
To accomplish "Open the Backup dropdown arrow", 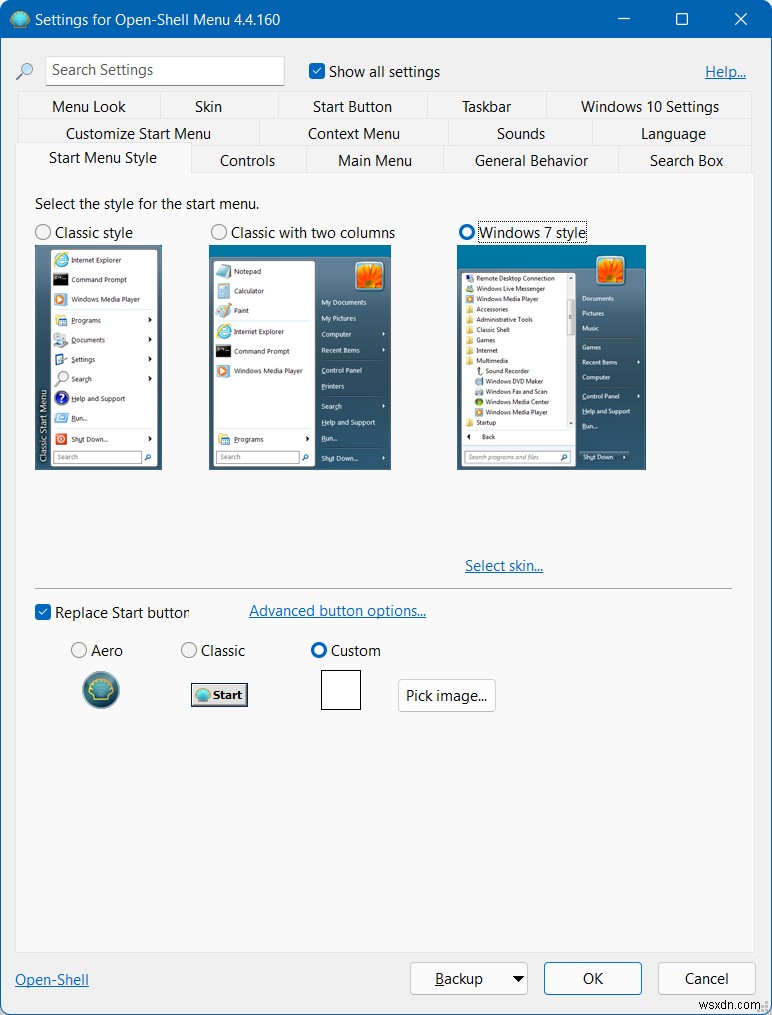I will tap(518, 979).
